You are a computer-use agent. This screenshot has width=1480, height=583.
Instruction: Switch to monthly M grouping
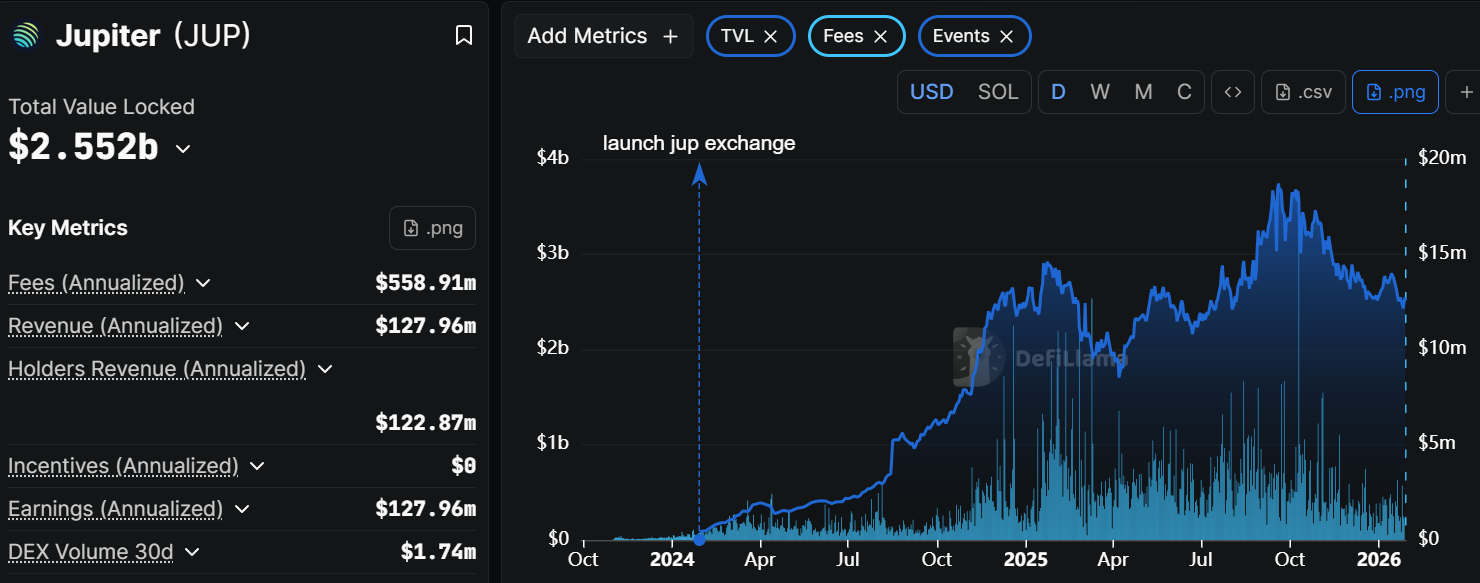(1143, 92)
